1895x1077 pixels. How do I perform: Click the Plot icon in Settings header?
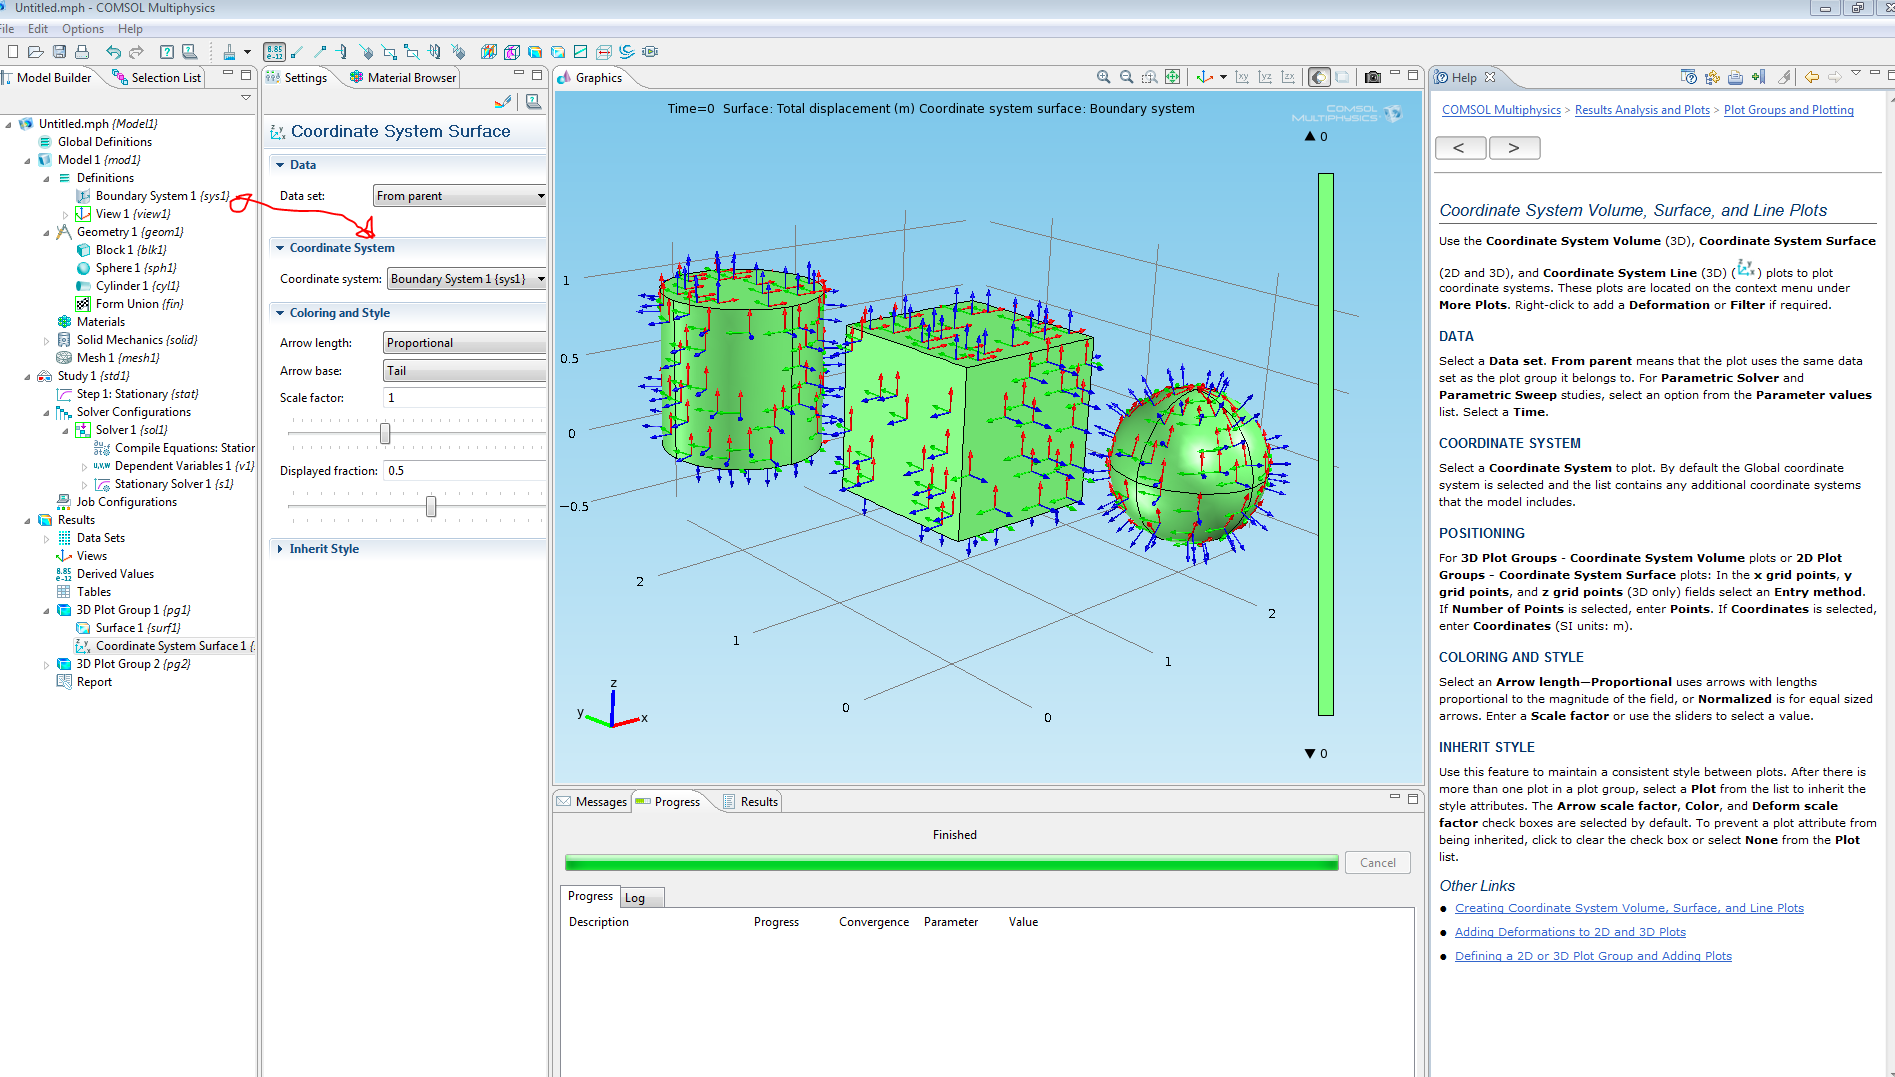503,101
